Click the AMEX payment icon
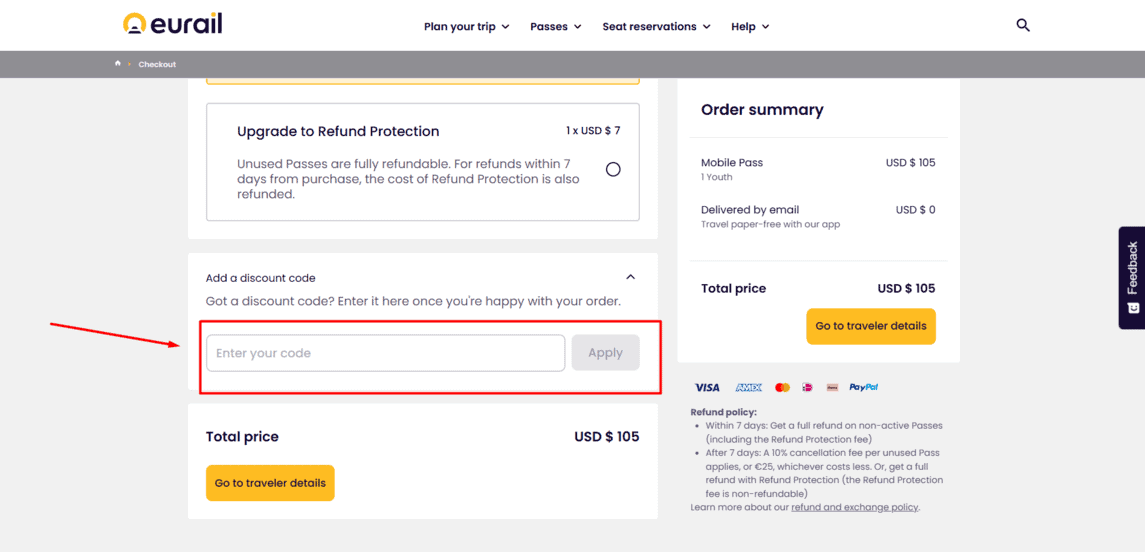1145x552 pixels. coord(748,387)
